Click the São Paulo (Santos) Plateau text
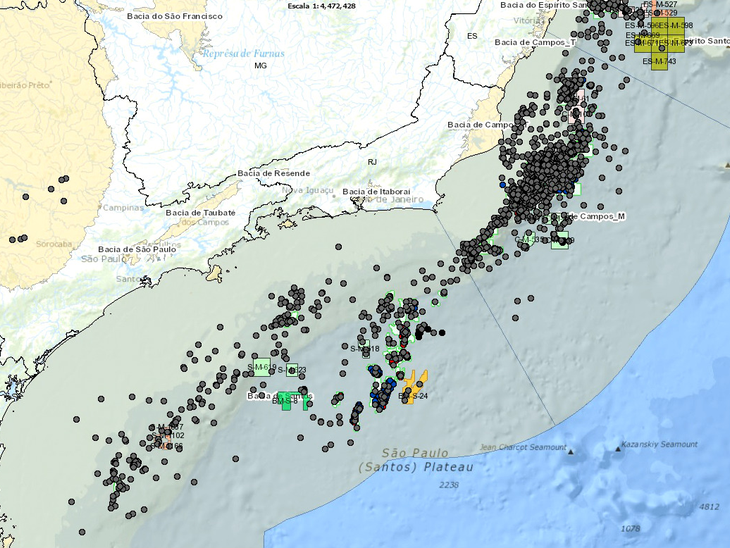Screen dimensions: 730x548 tap(419, 460)
